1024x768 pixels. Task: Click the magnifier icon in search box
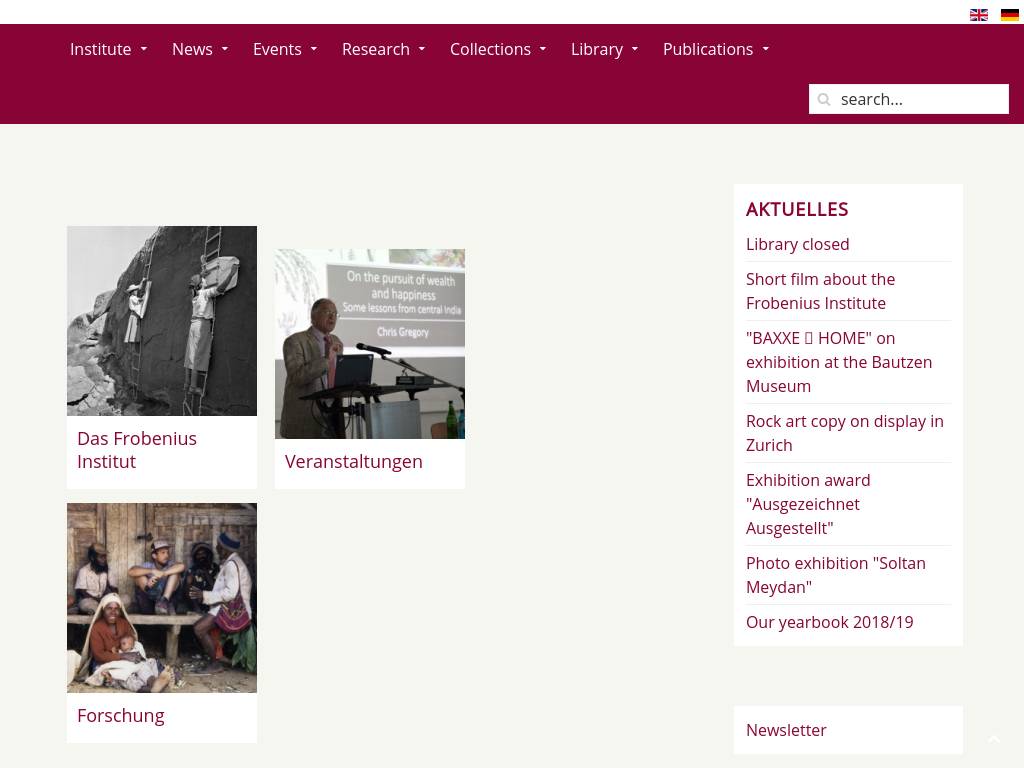coord(824,99)
